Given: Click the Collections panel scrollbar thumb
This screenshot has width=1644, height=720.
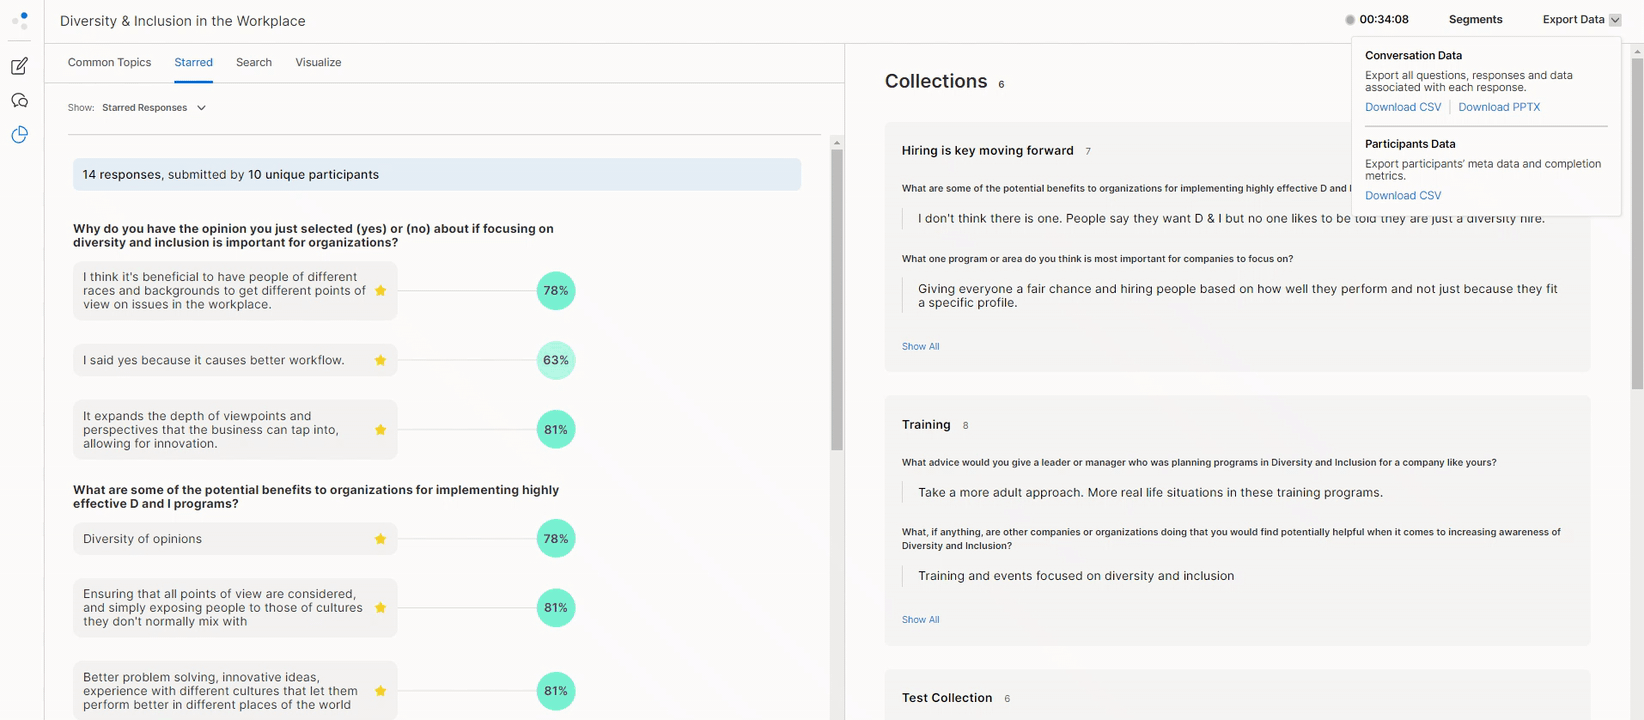Looking at the screenshot, I should tap(1637, 223).
